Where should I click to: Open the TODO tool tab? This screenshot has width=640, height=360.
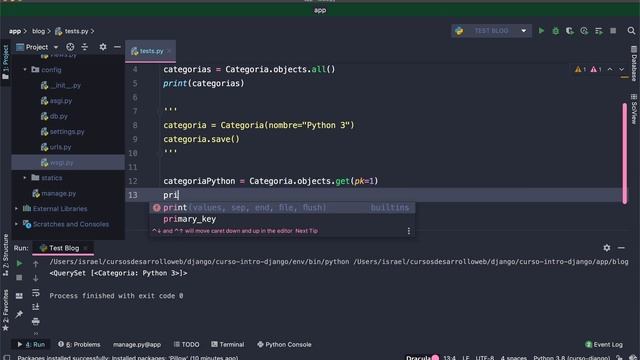[187, 344]
